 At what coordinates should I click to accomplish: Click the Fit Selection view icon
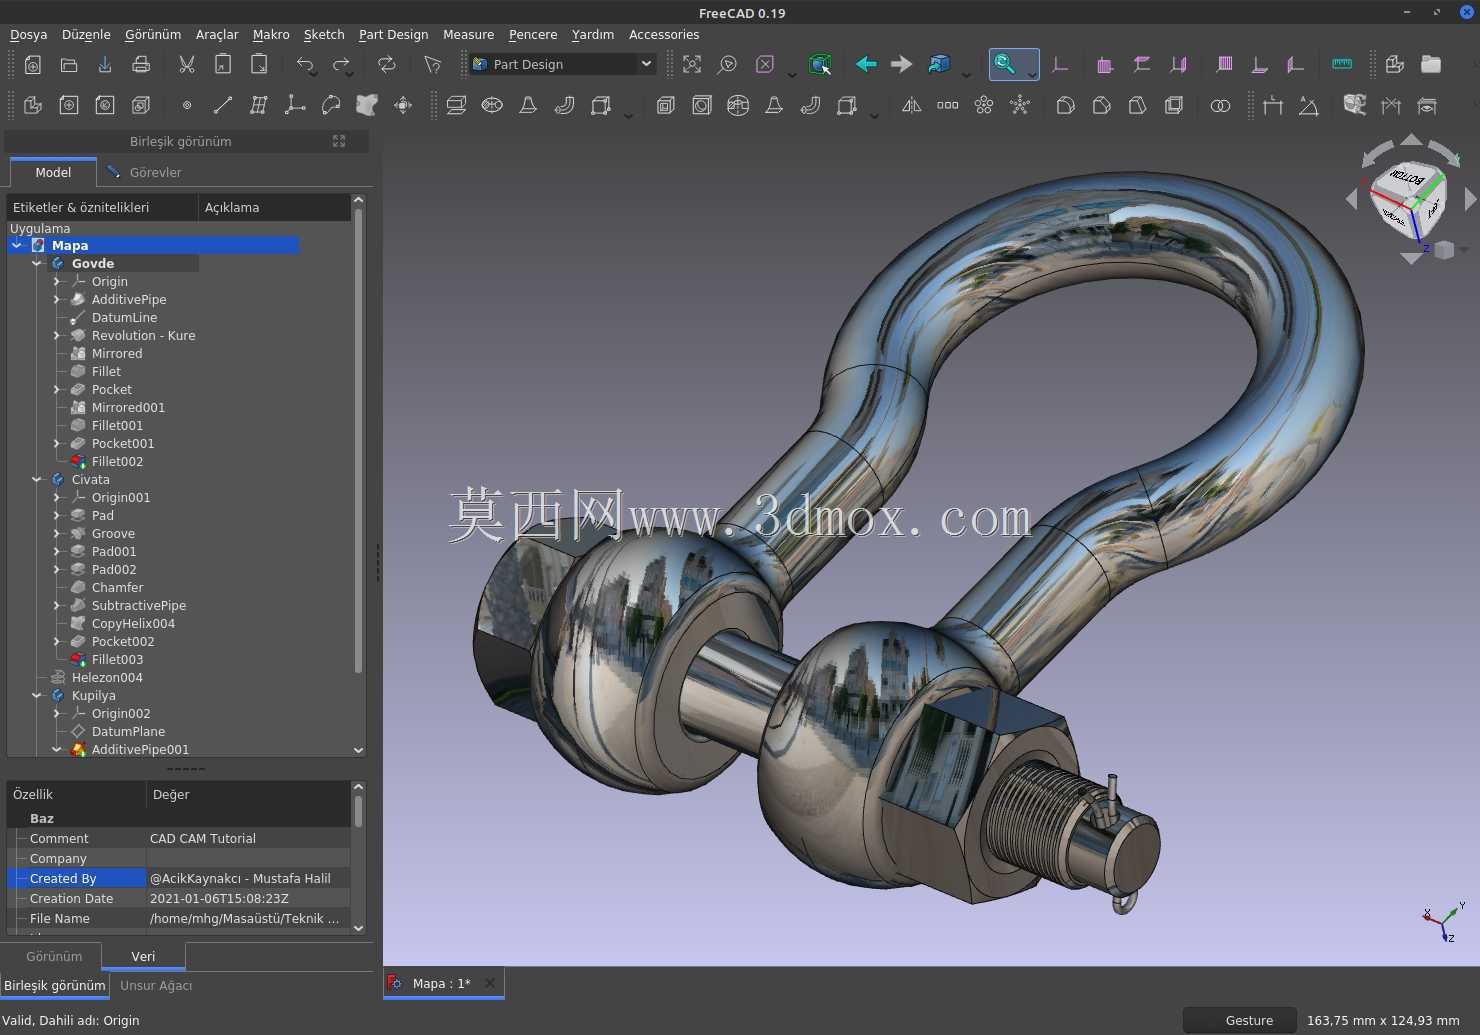[x=728, y=65]
